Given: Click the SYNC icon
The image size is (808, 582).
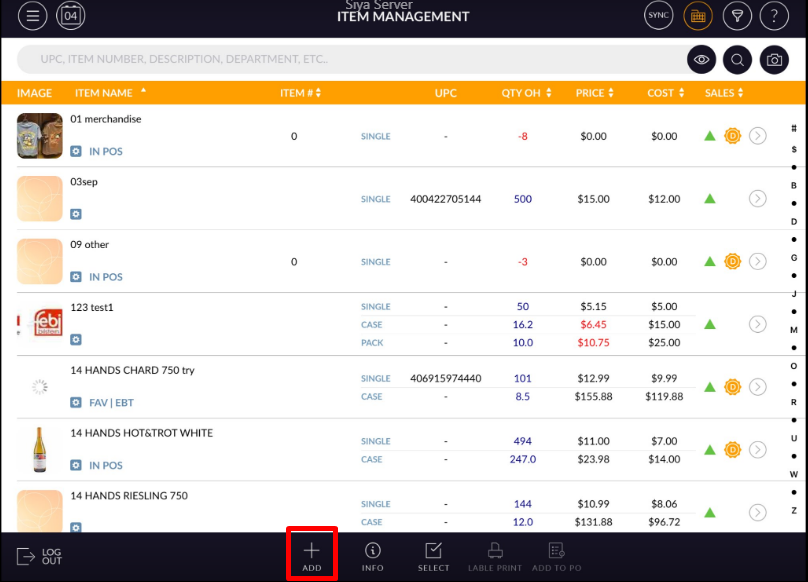Looking at the screenshot, I should pos(659,16).
